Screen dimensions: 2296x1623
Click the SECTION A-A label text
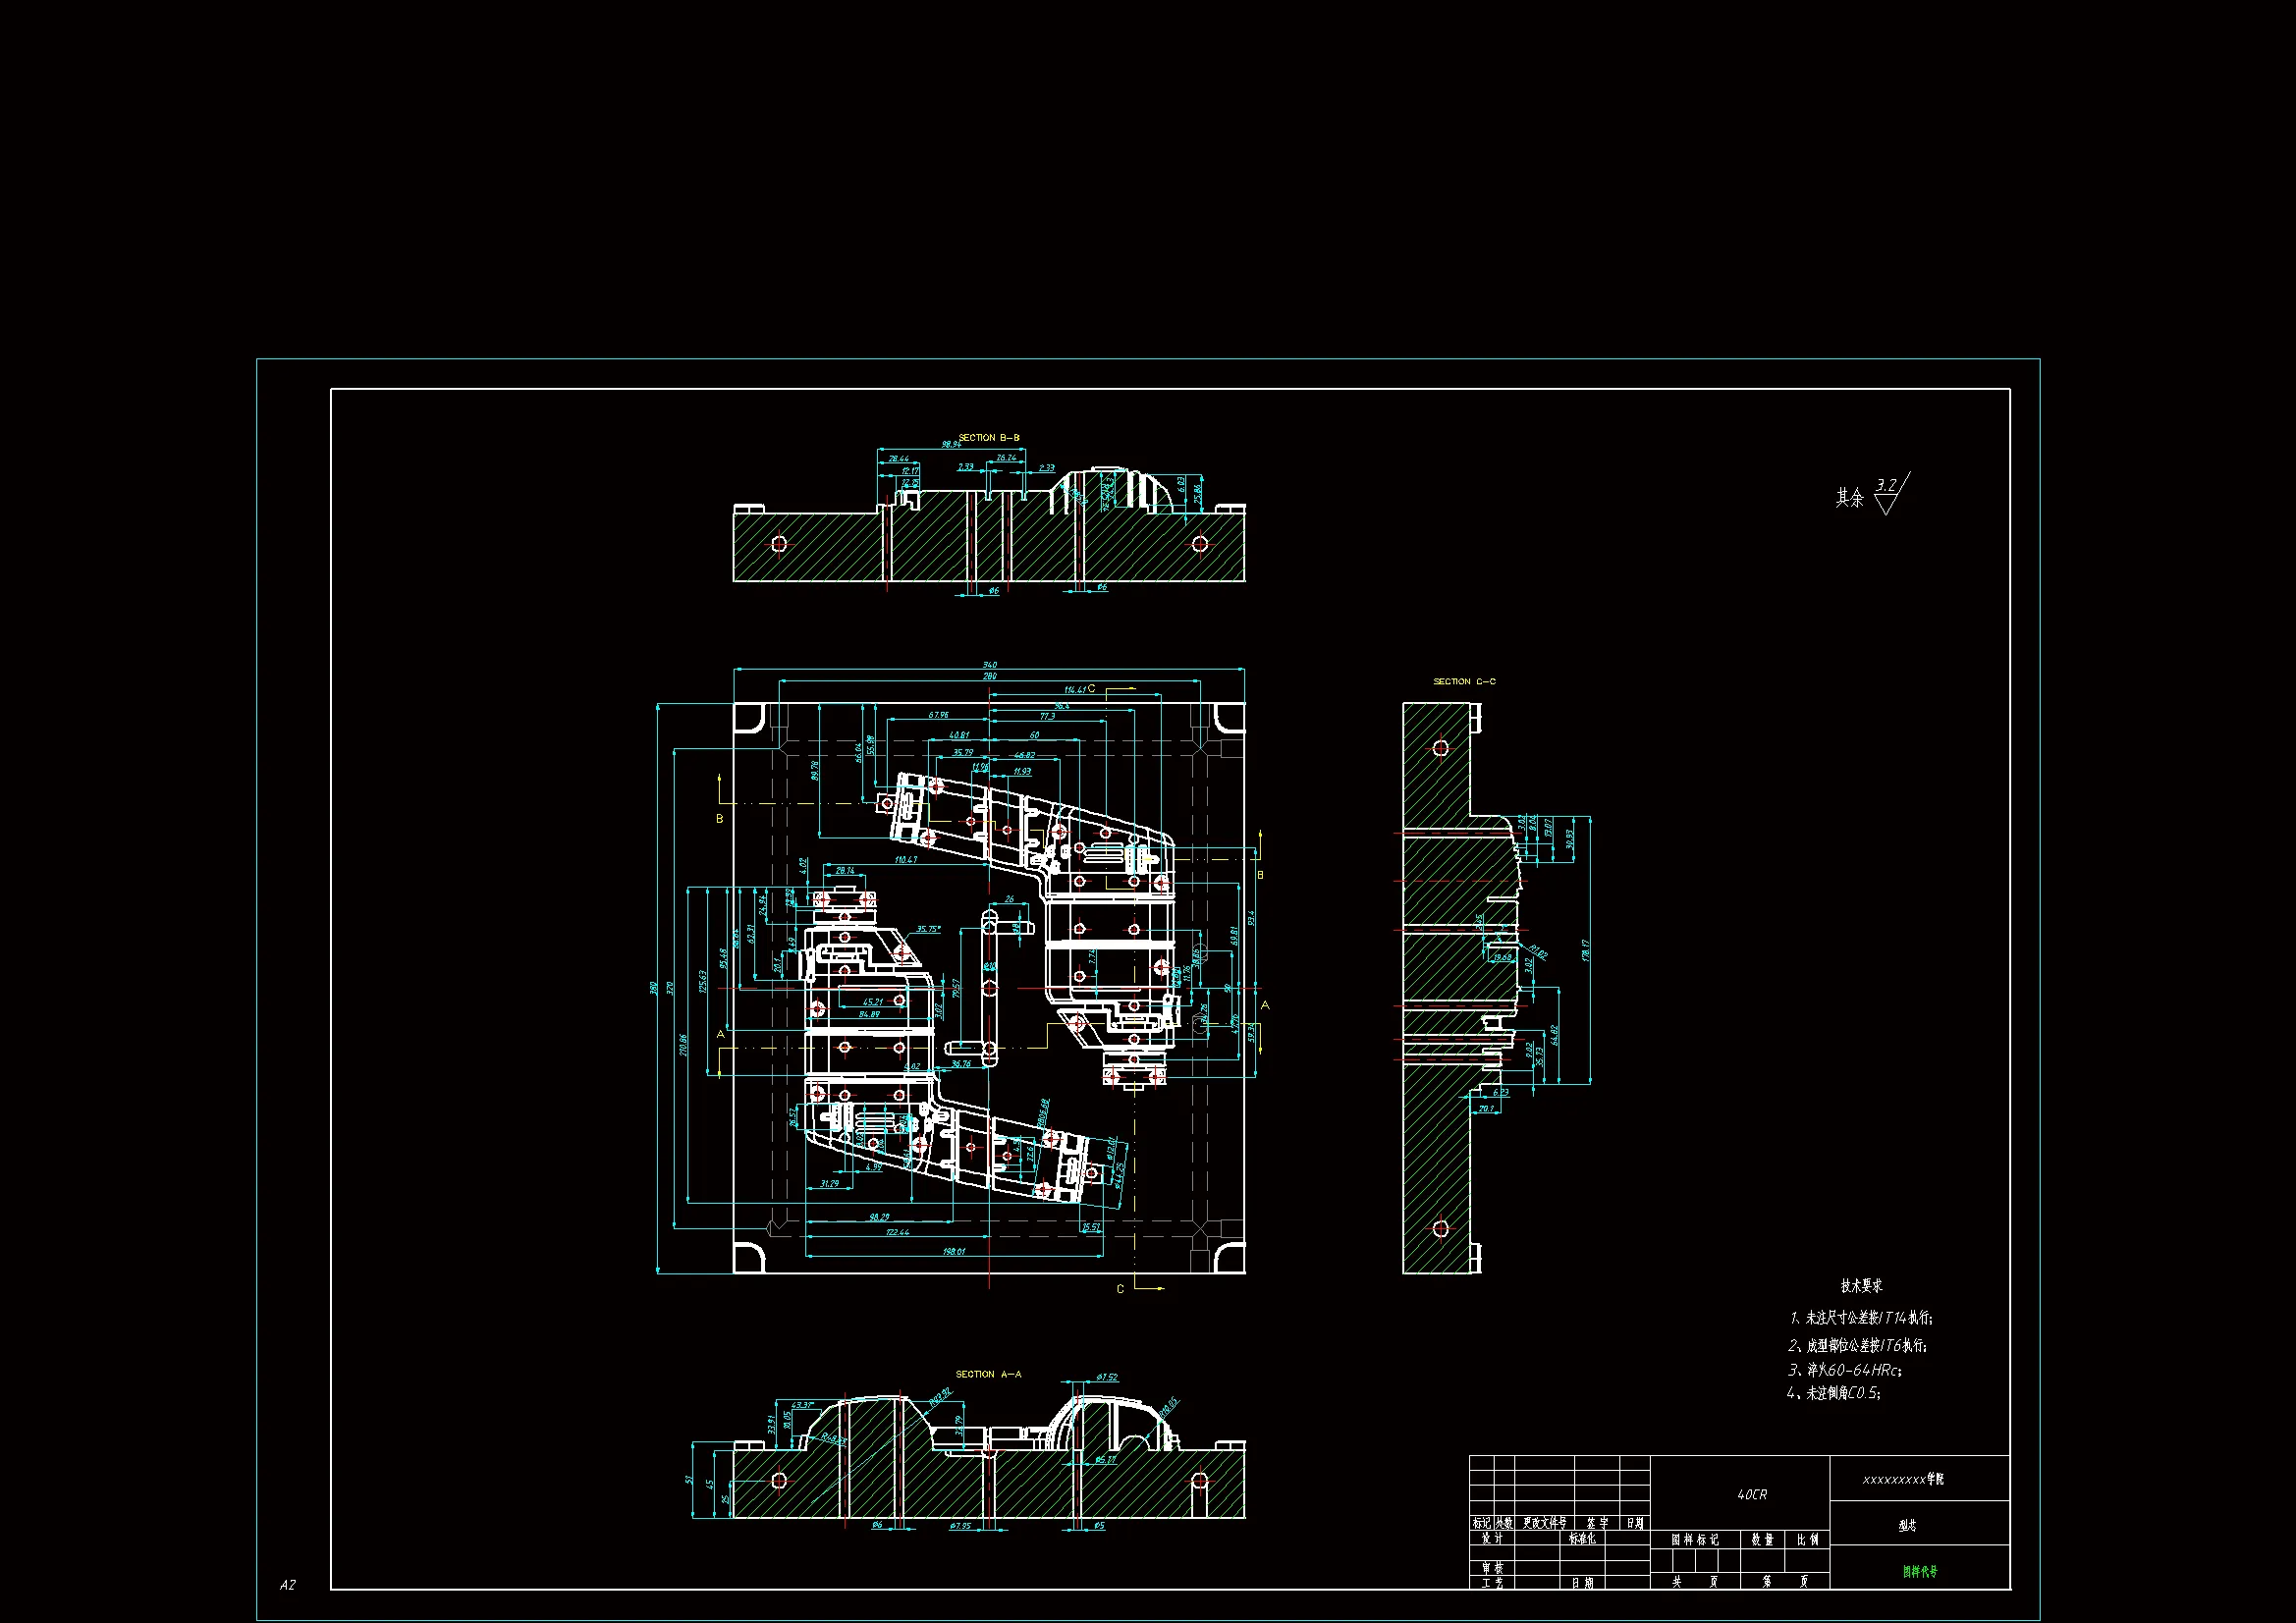988,1374
